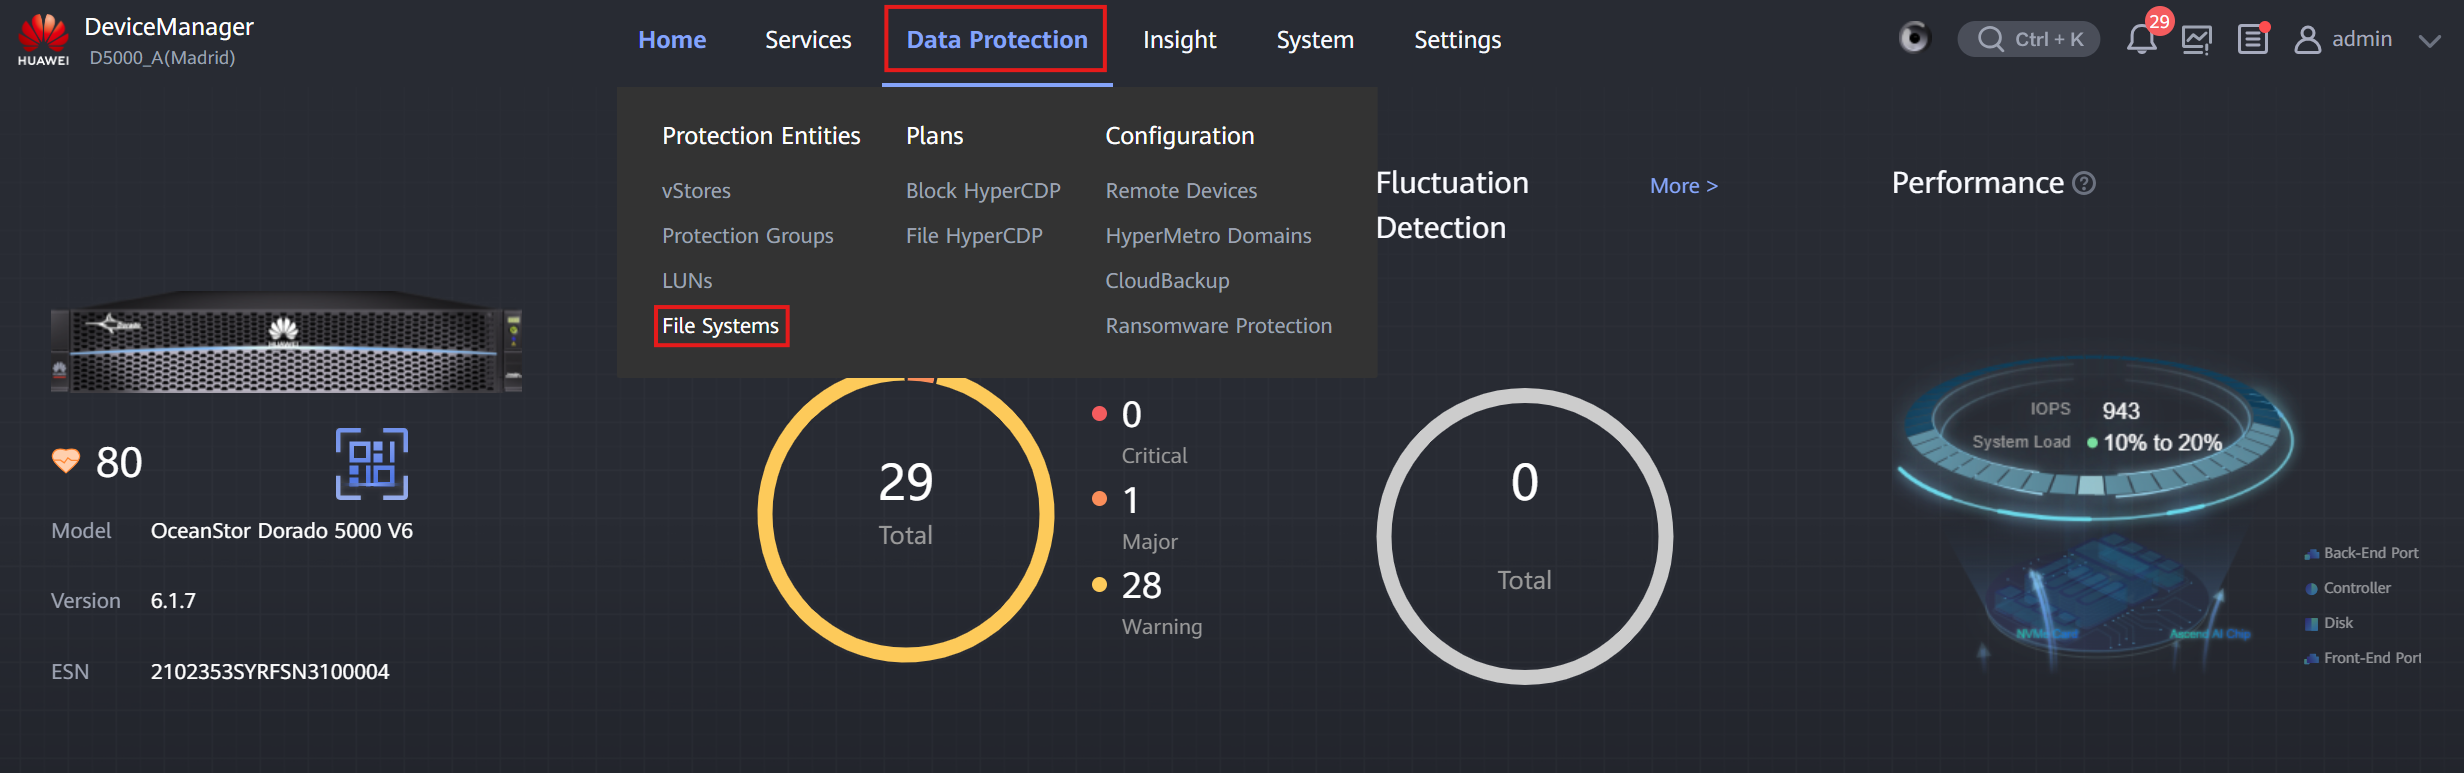The image size is (2464, 773).
Task: Select File Systems under Protection Entities
Action: [x=721, y=326]
